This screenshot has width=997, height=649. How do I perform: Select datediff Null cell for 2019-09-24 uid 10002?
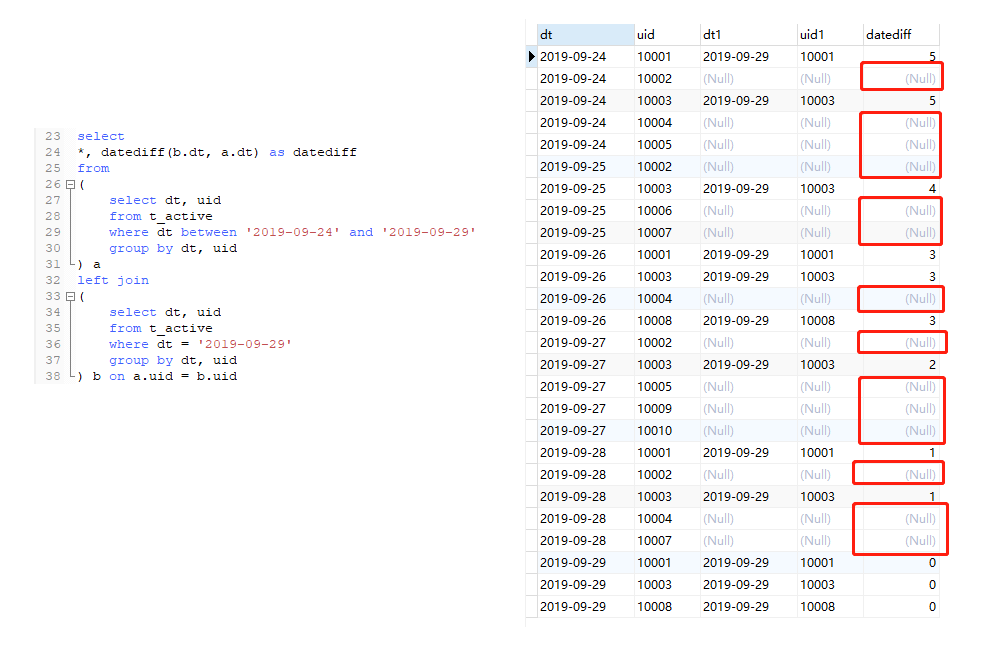point(901,79)
